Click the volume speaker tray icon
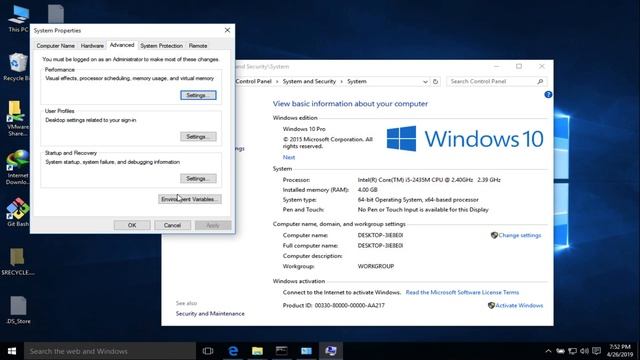The image size is (640, 360). click(584, 351)
